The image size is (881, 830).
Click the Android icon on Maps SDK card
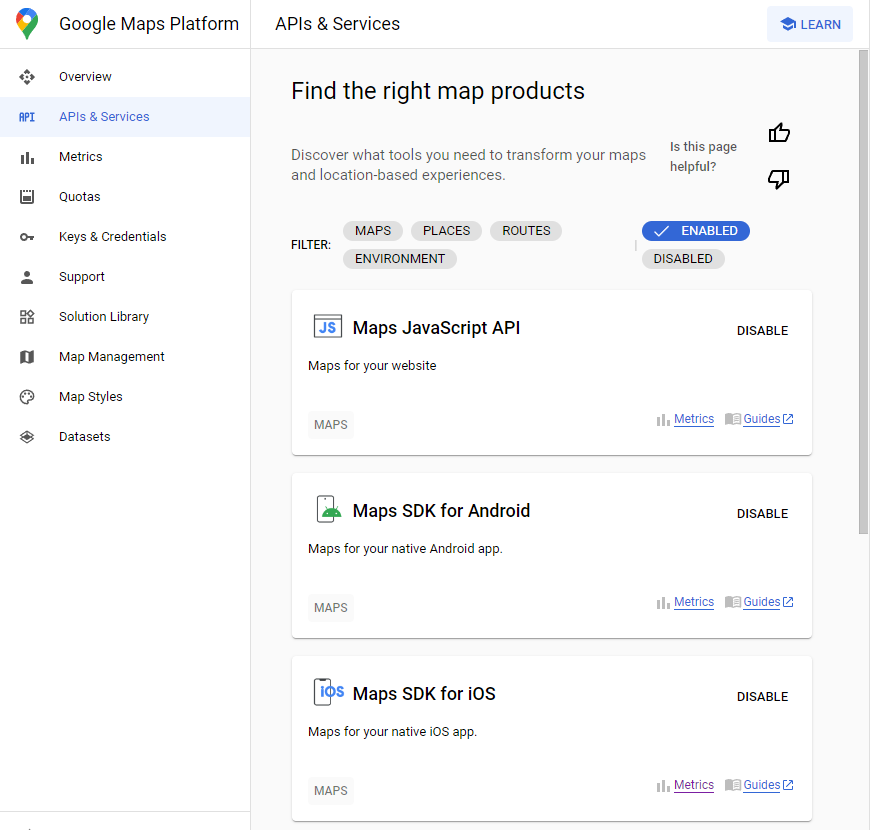click(329, 509)
